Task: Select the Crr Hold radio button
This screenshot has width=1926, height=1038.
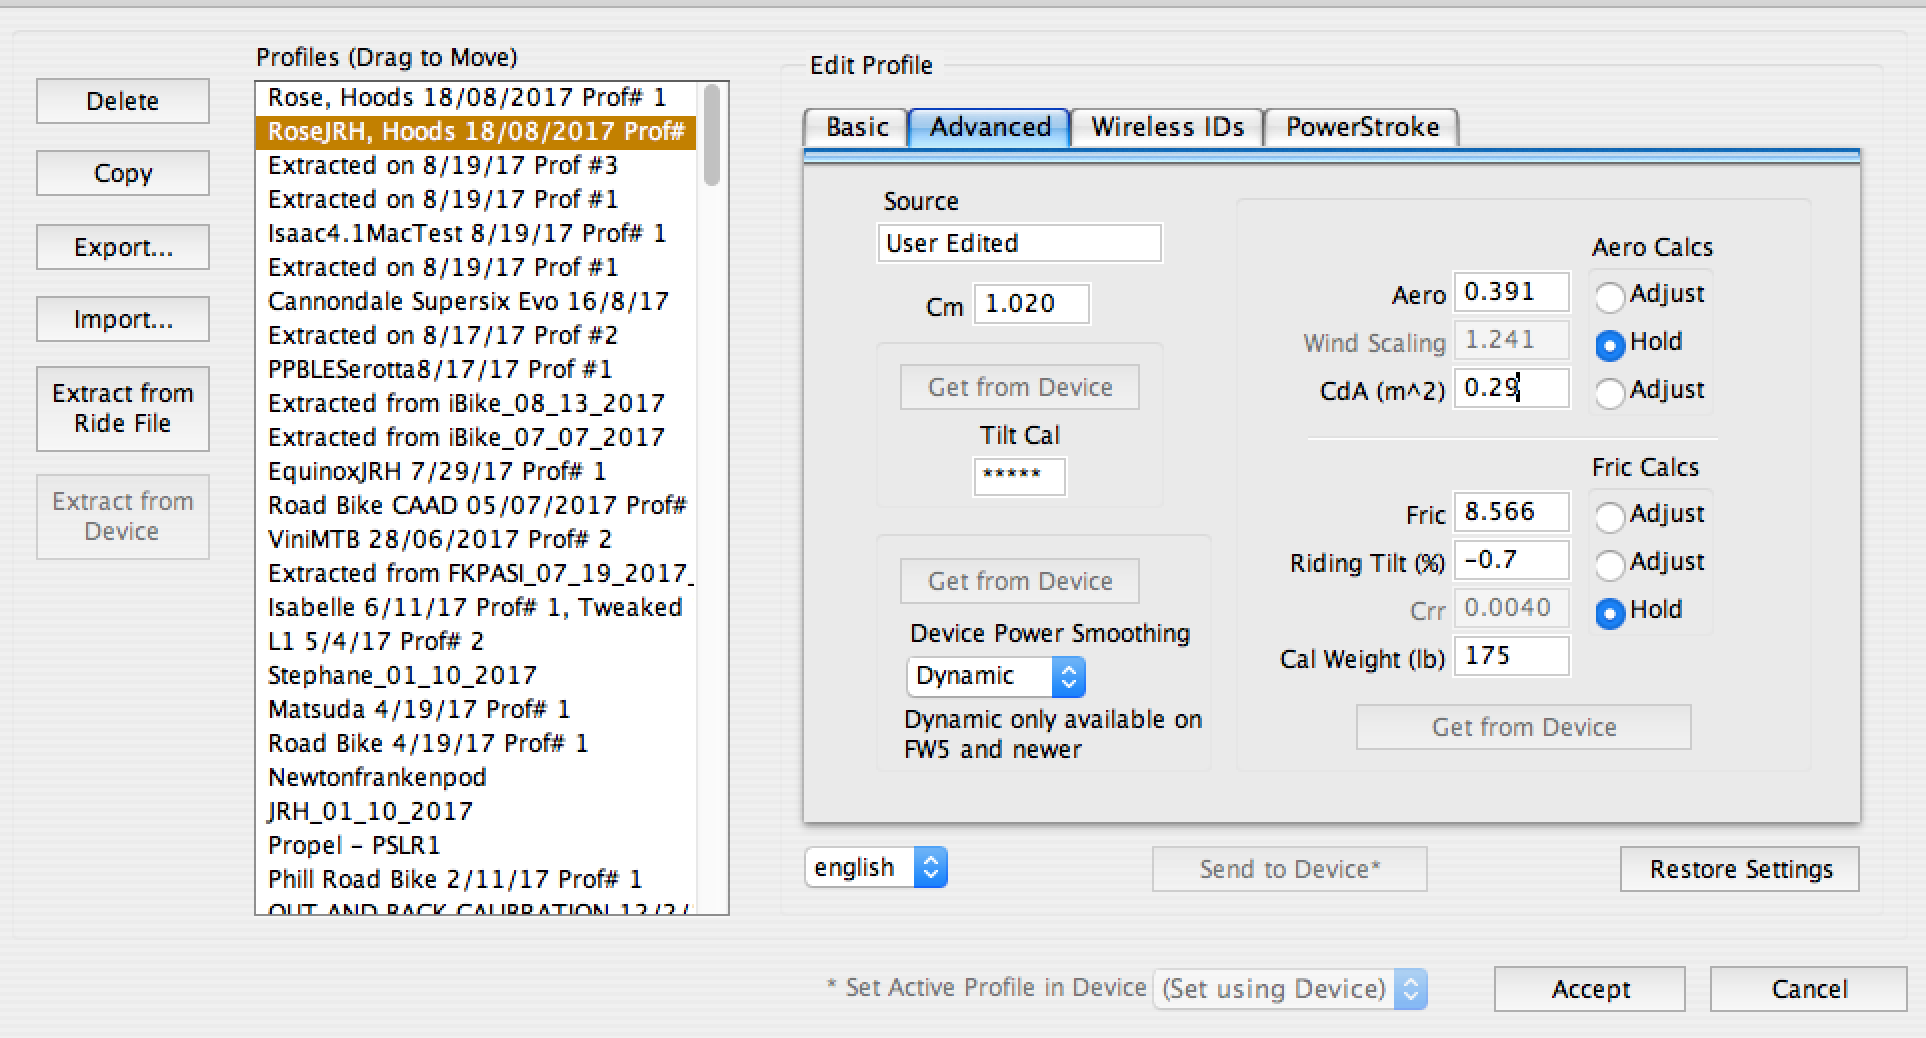Action: pyautogui.click(x=1609, y=613)
